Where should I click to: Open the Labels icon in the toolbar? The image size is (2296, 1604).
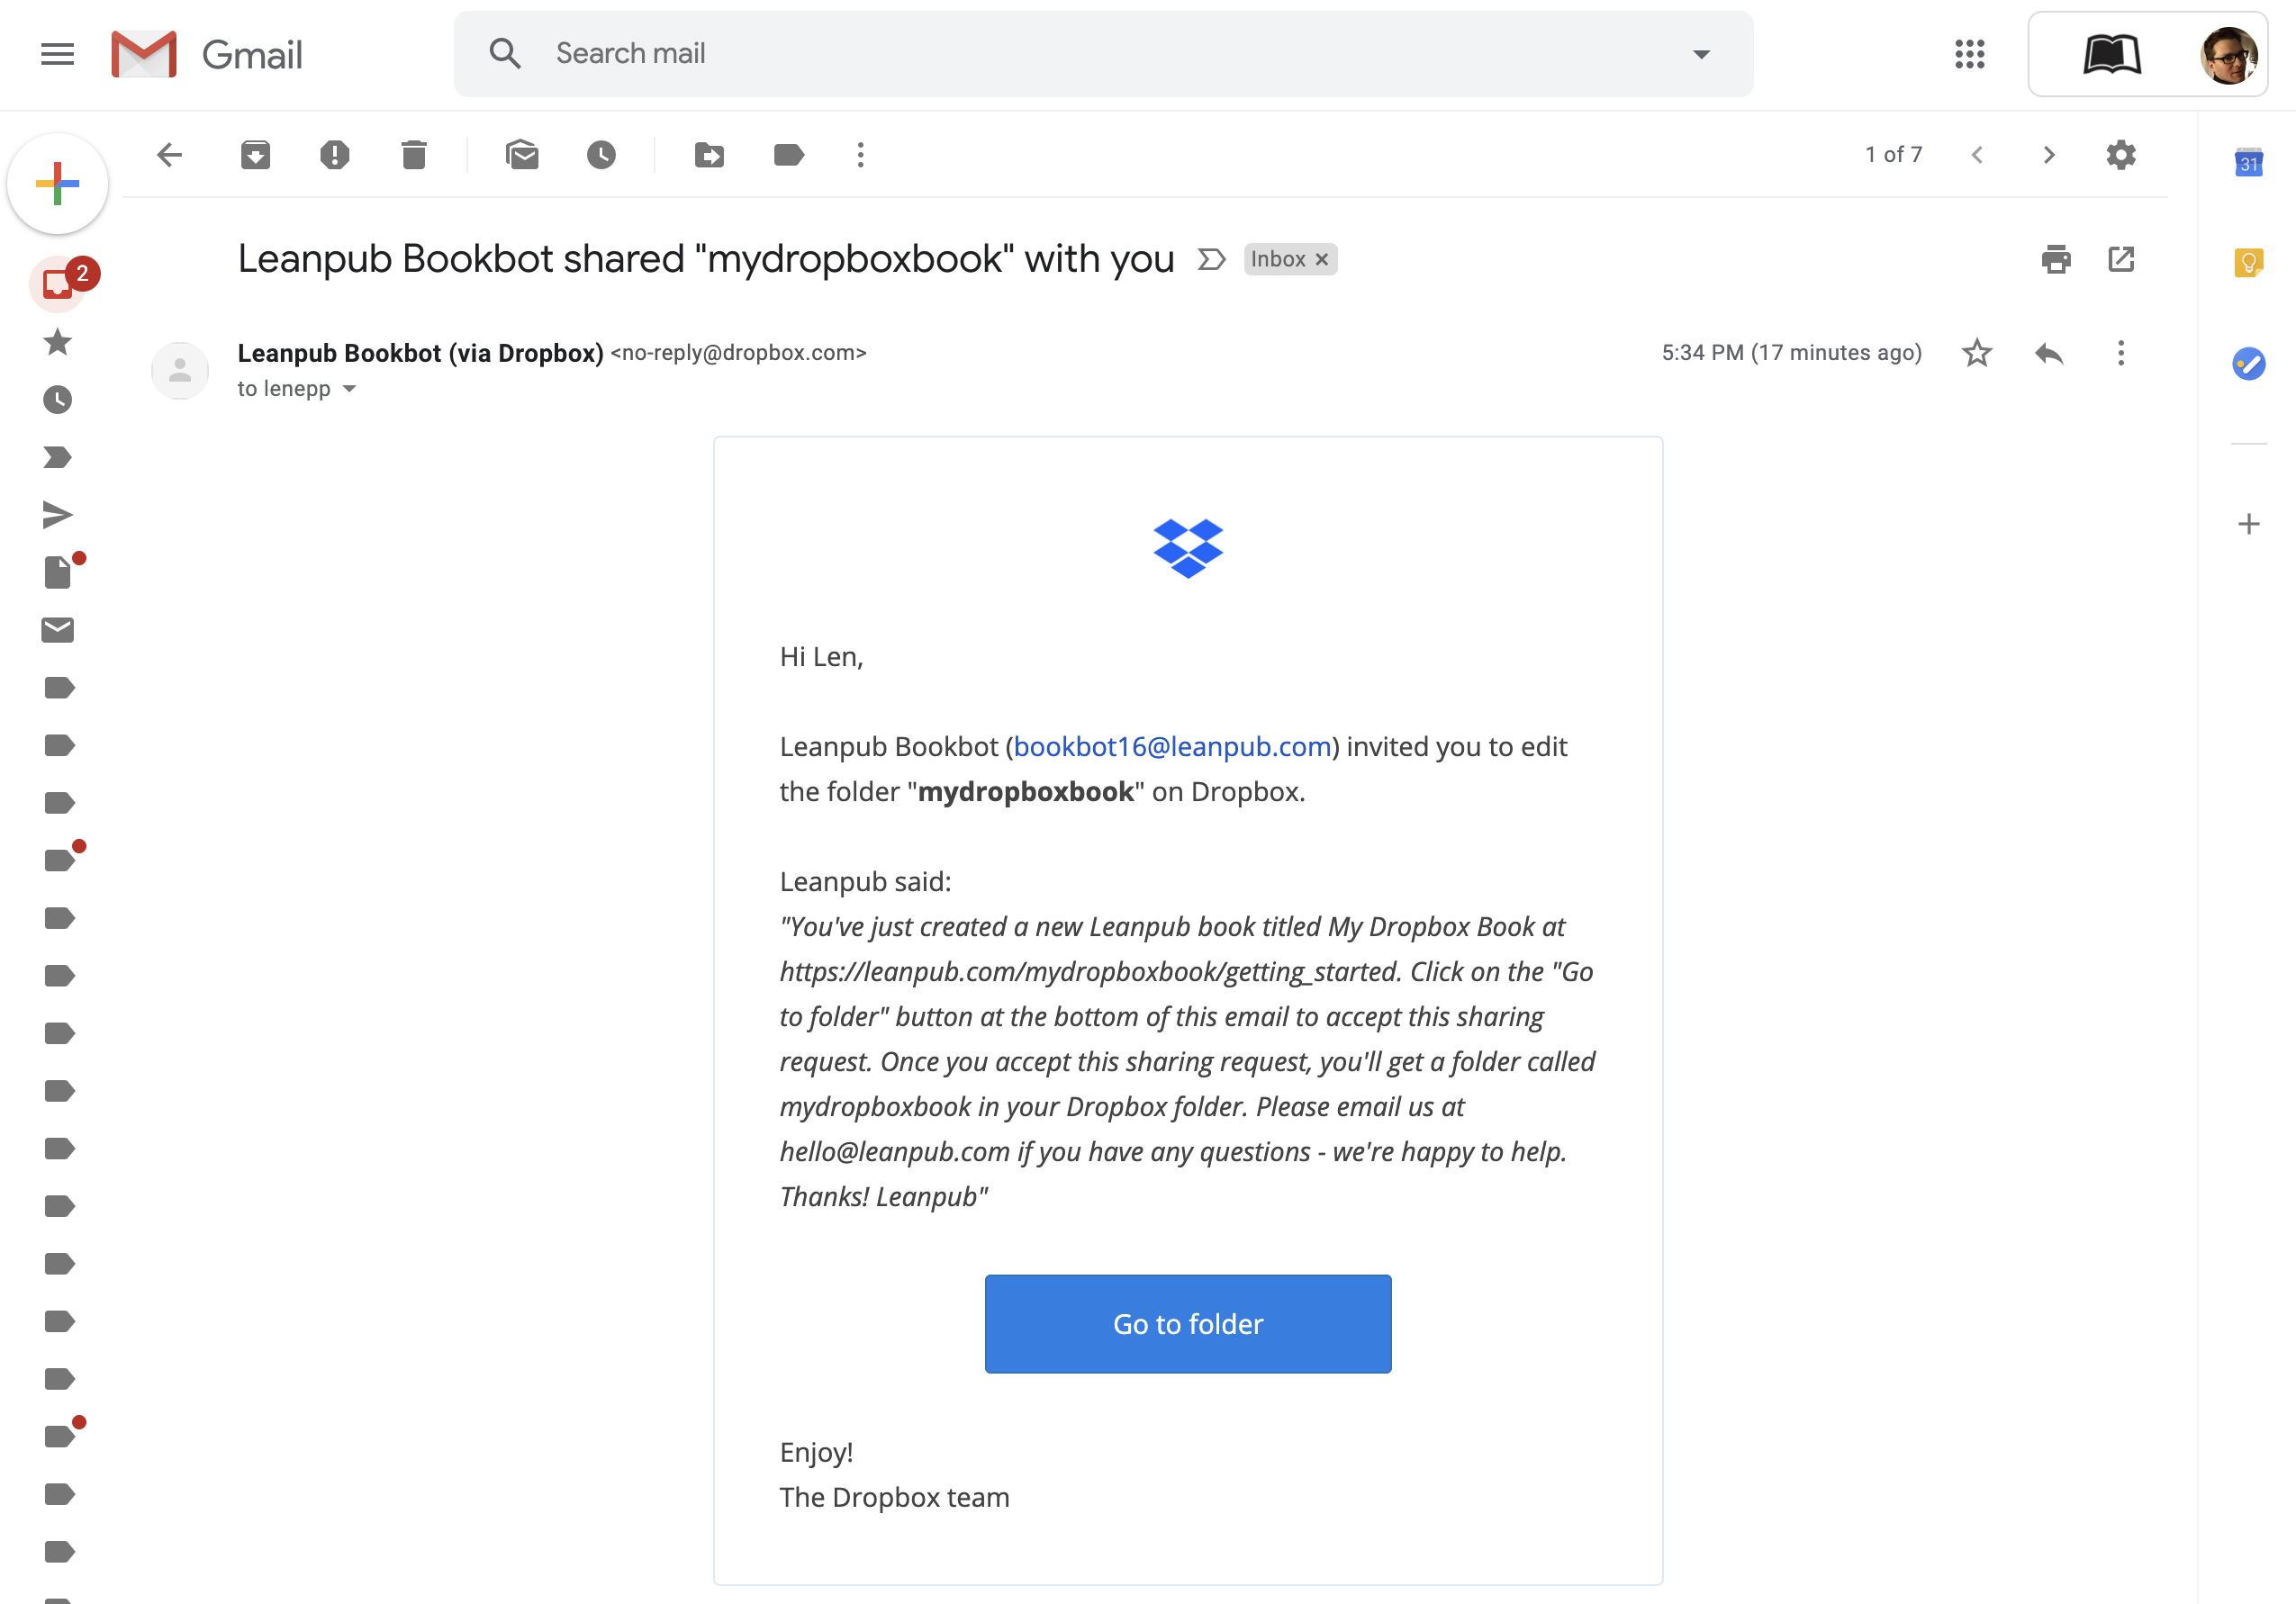[788, 155]
